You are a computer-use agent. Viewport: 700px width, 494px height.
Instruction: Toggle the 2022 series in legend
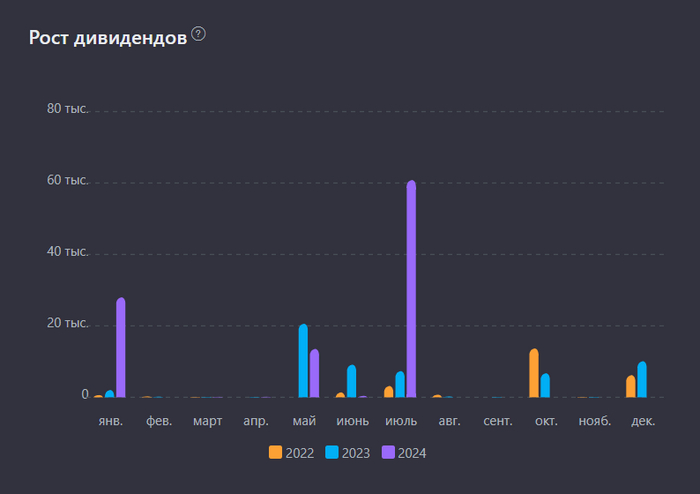click(292, 452)
